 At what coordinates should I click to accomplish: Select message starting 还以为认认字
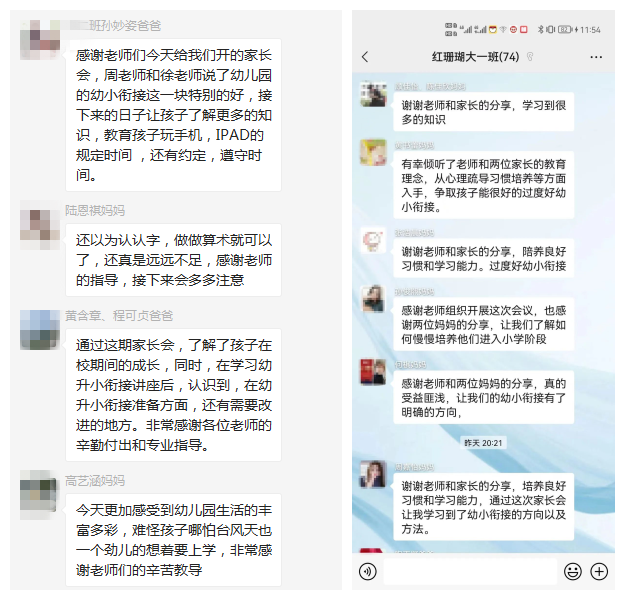pos(173,260)
